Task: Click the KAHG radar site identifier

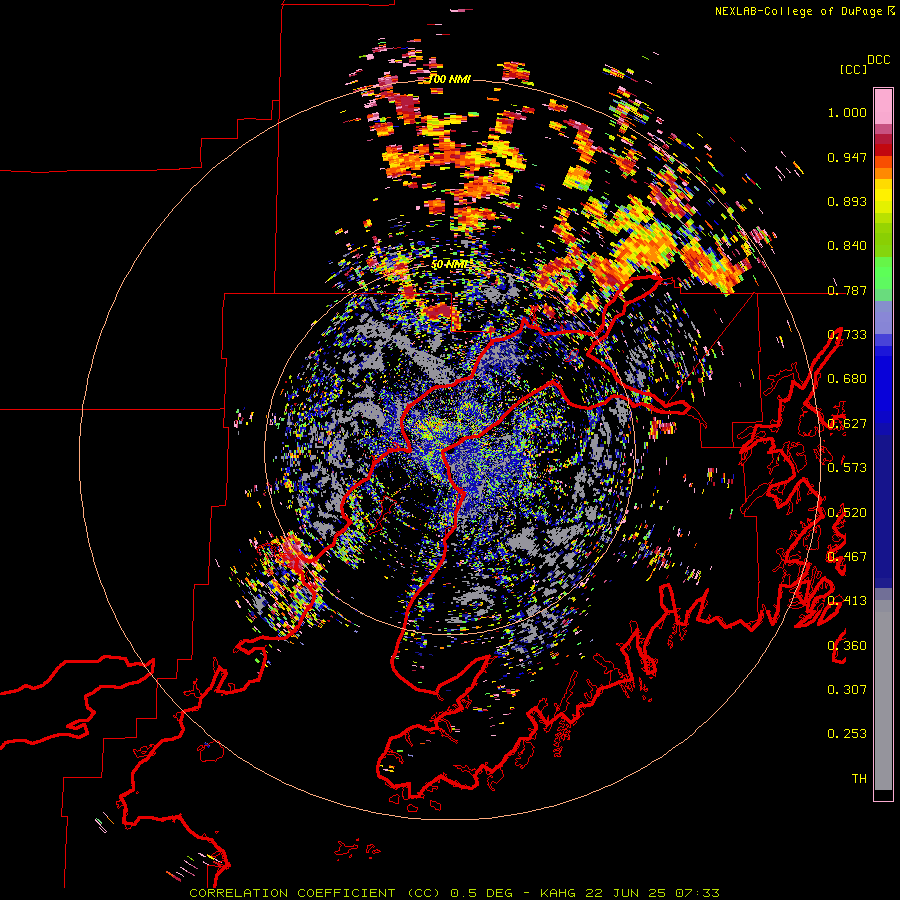Action: tap(558, 893)
